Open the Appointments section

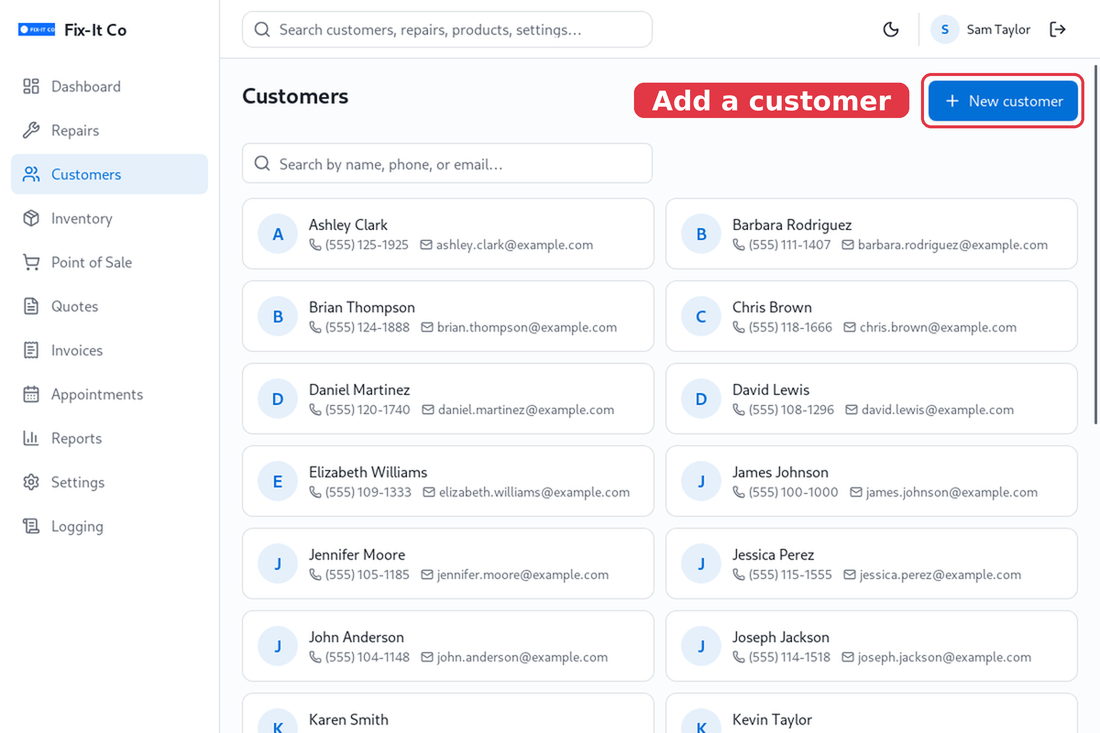(109, 394)
